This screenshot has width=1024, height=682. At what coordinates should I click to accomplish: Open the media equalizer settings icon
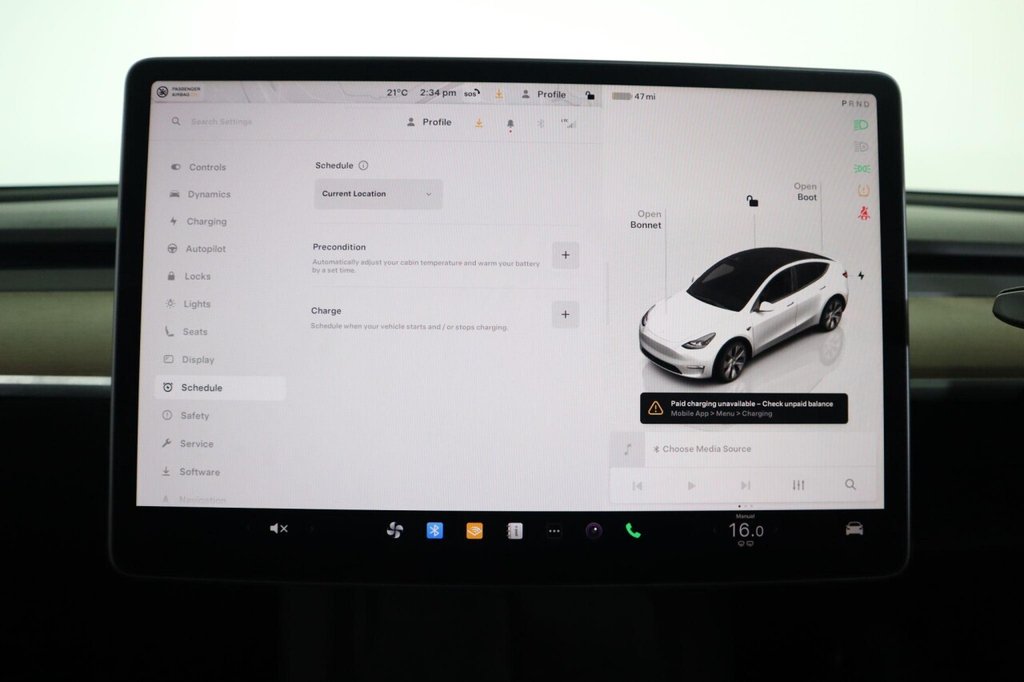798,485
